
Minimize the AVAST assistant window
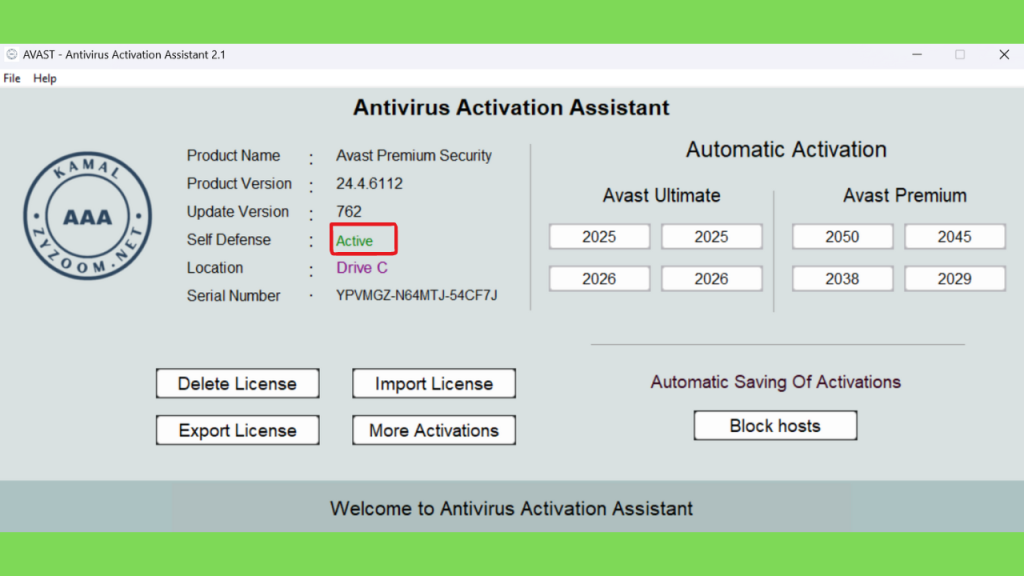917,55
